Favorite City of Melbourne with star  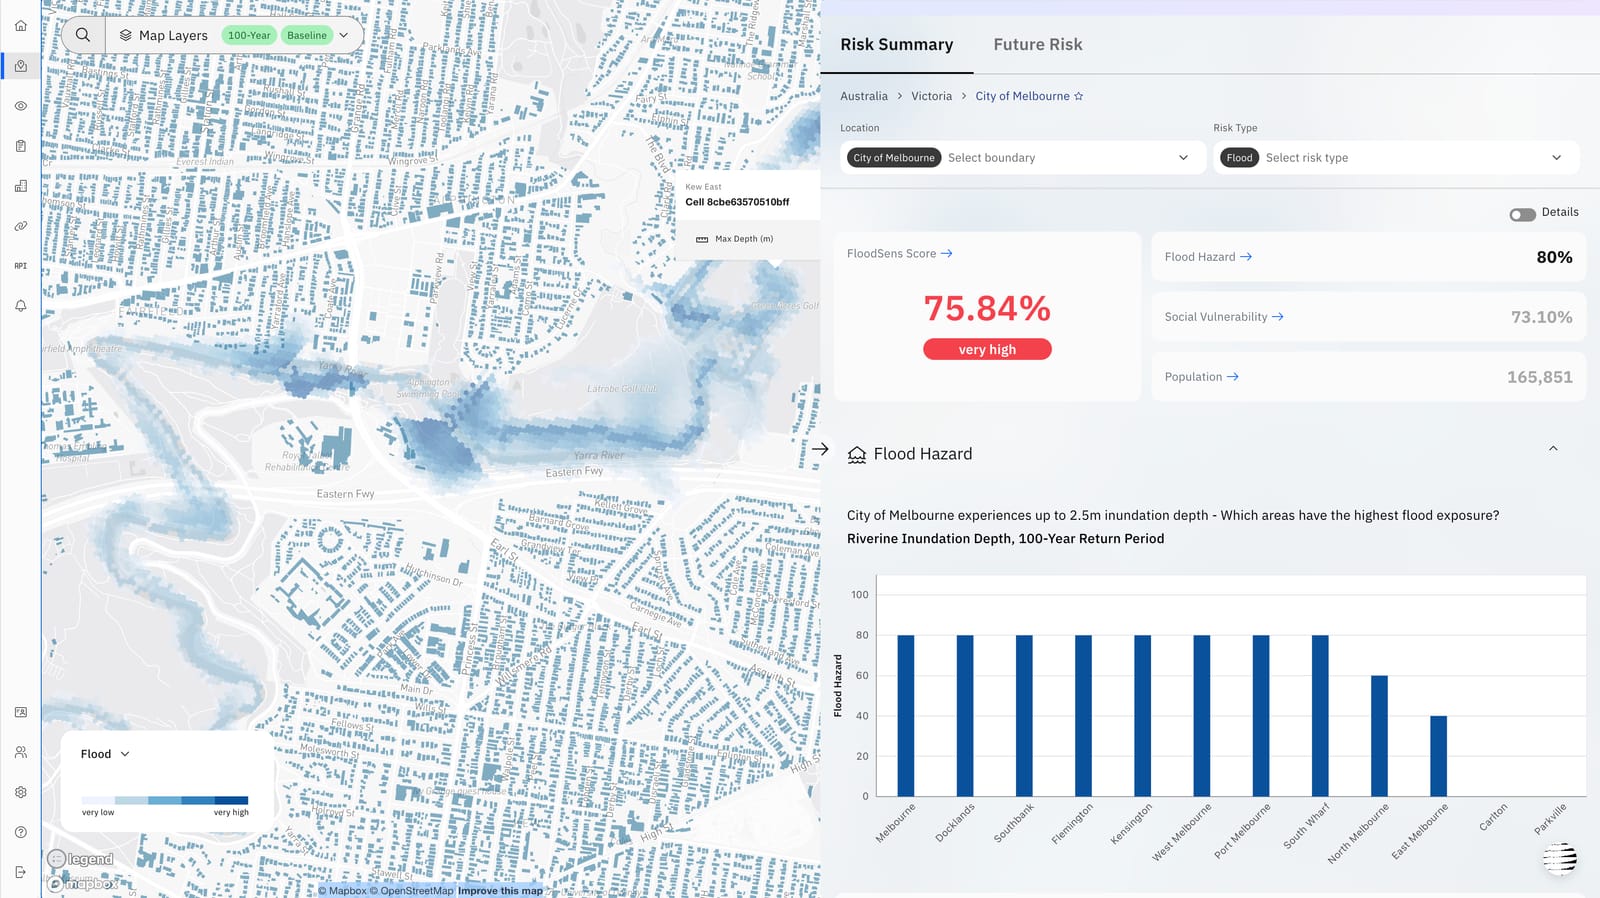1078,96
